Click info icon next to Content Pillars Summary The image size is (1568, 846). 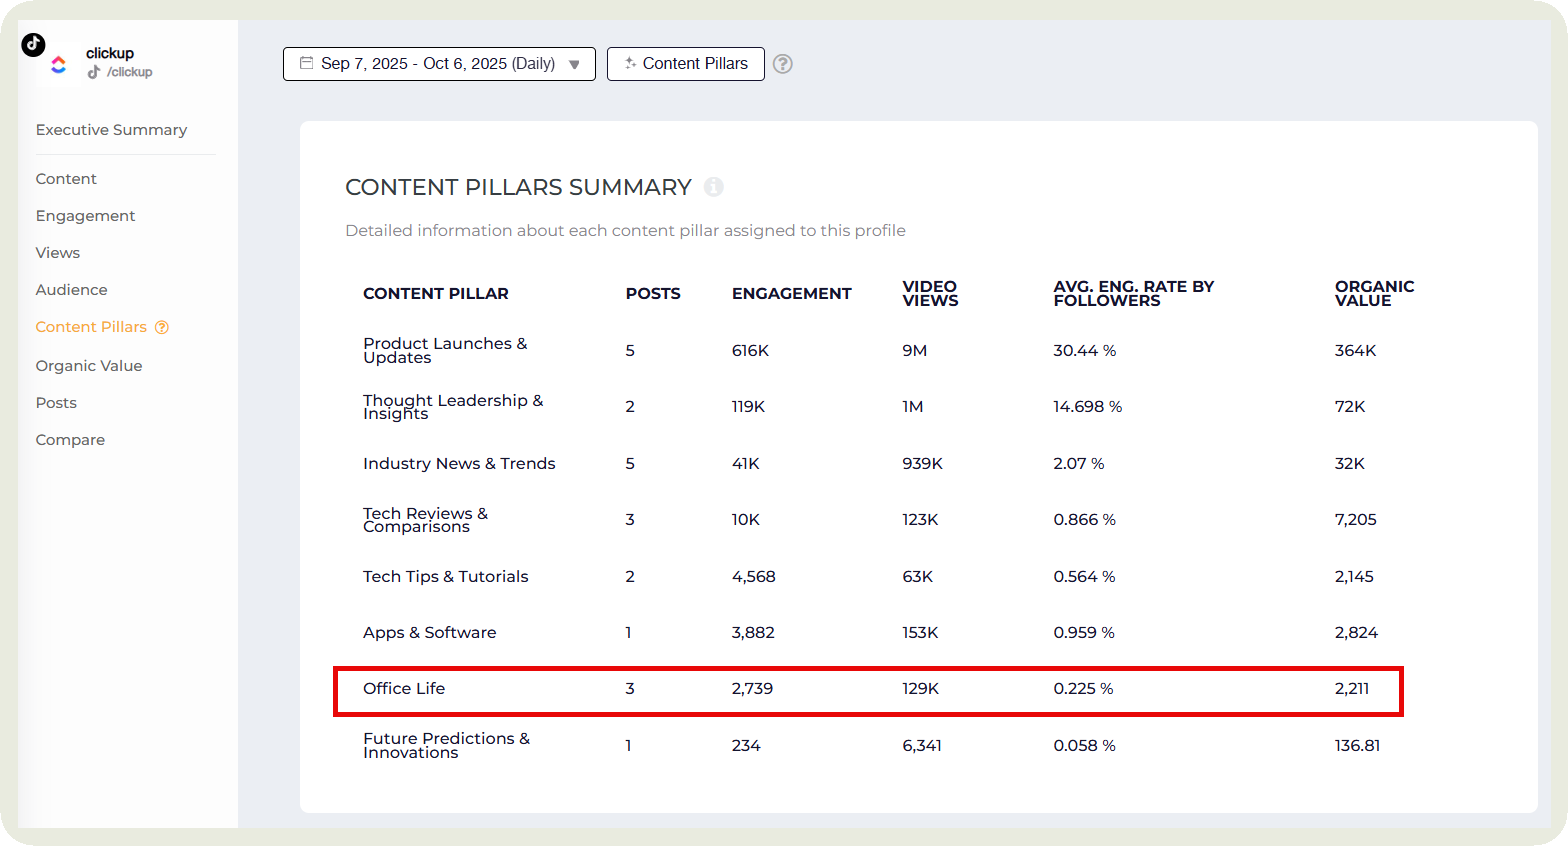point(713,187)
